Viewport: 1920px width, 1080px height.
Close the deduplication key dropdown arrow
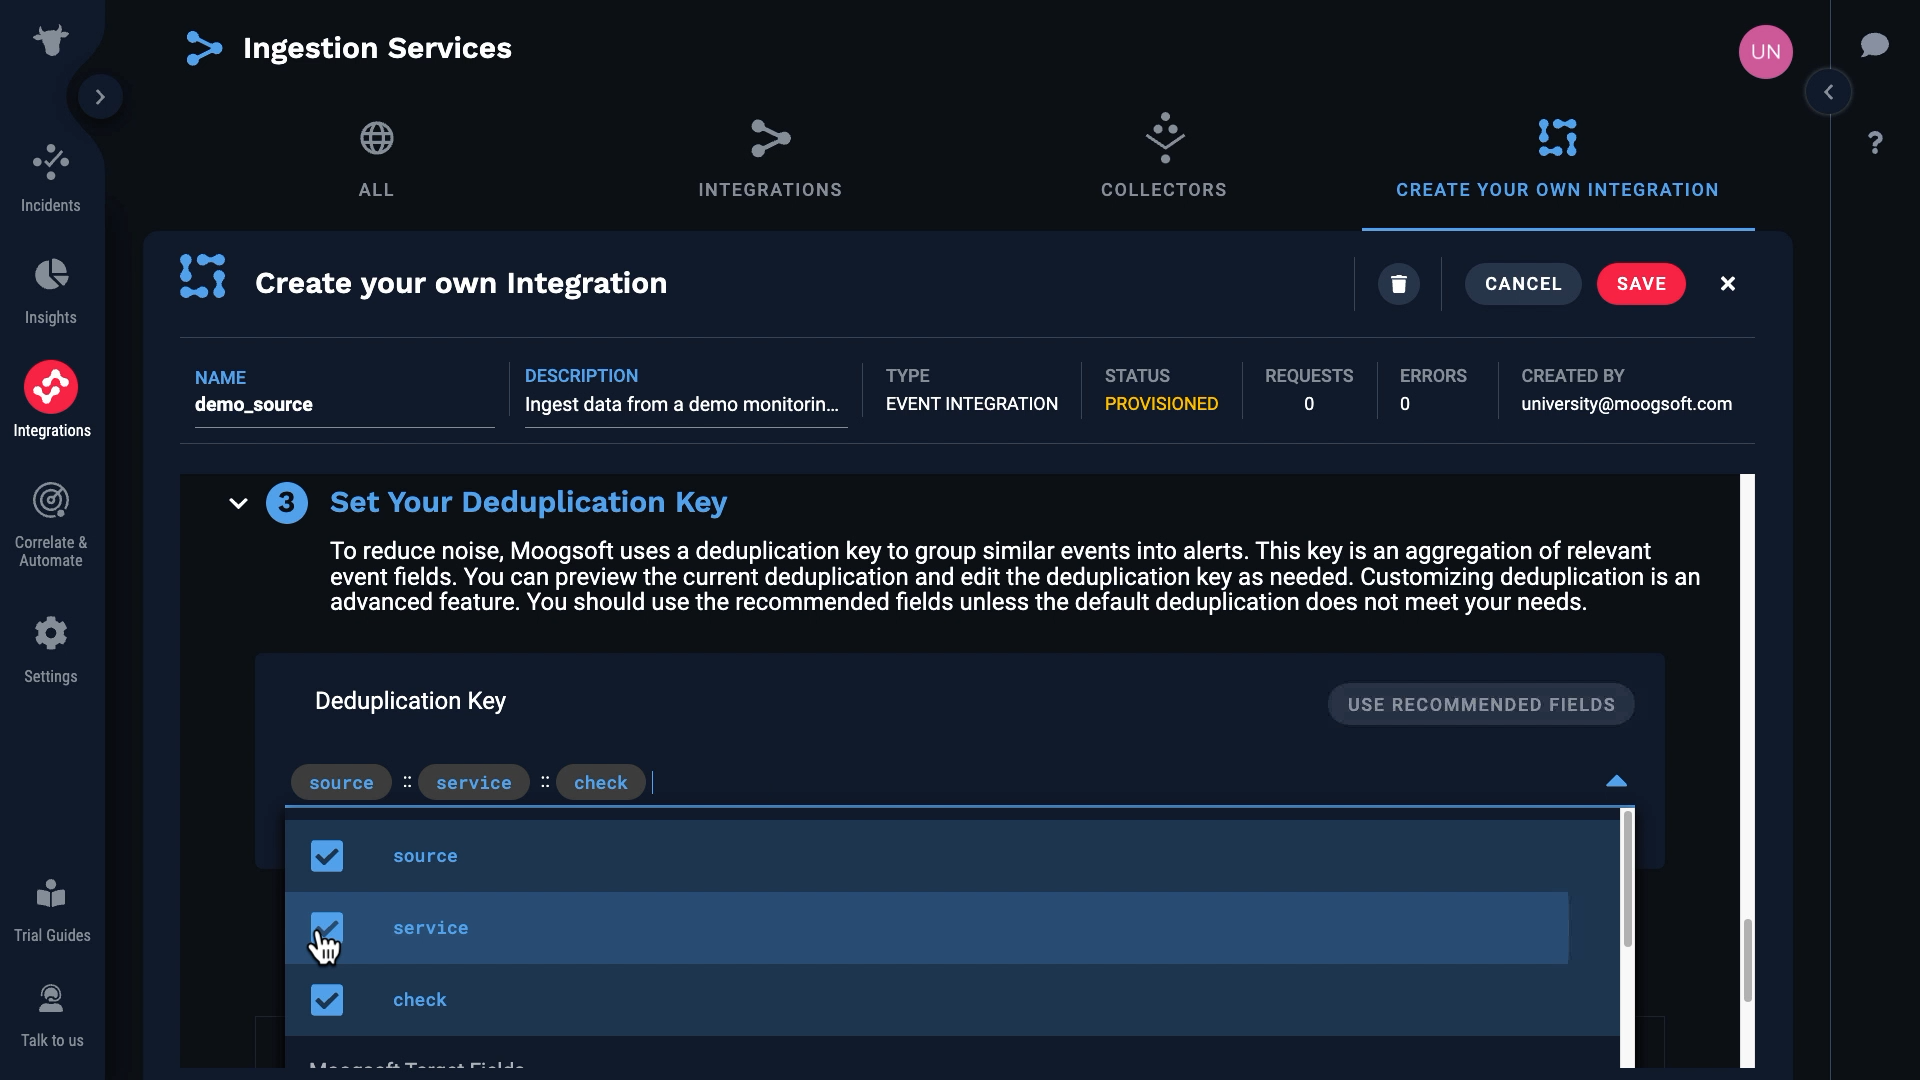pyautogui.click(x=1616, y=781)
